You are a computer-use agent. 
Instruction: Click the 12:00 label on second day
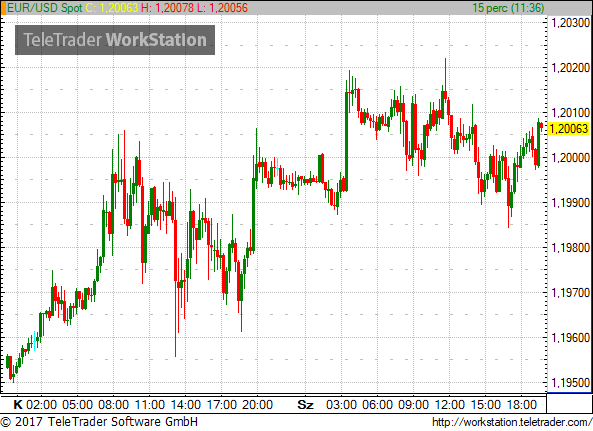click(449, 405)
